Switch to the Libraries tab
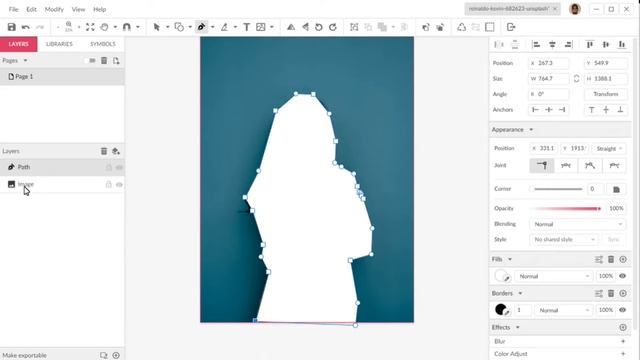640x360 pixels. click(59, 44)
